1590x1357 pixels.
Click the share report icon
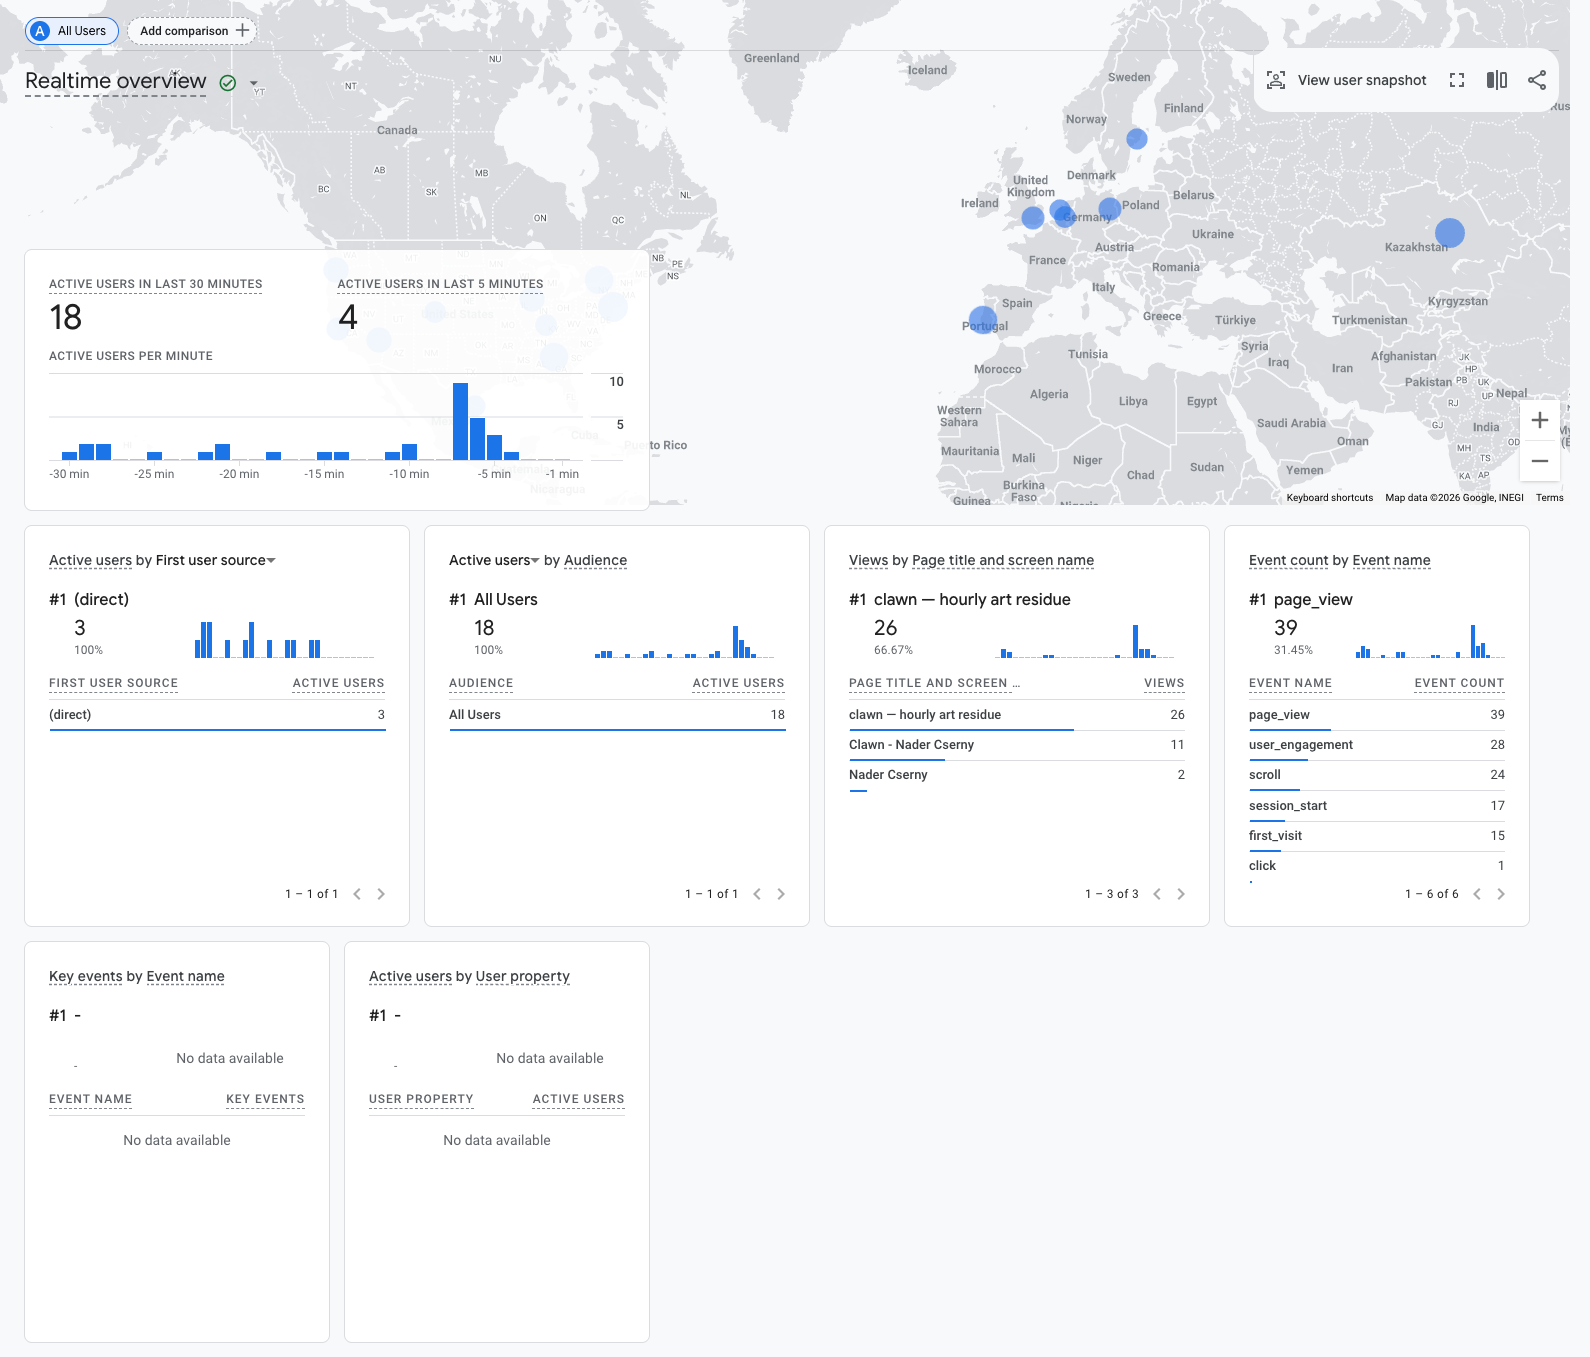(1537, 80)
